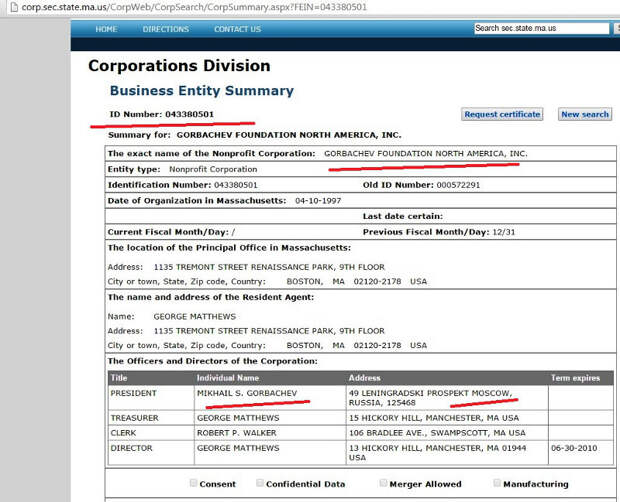Screen dimensions: 620x502
Task: Click resident agent name GEORGE MATTHEWS
Action: pos(195,317)
